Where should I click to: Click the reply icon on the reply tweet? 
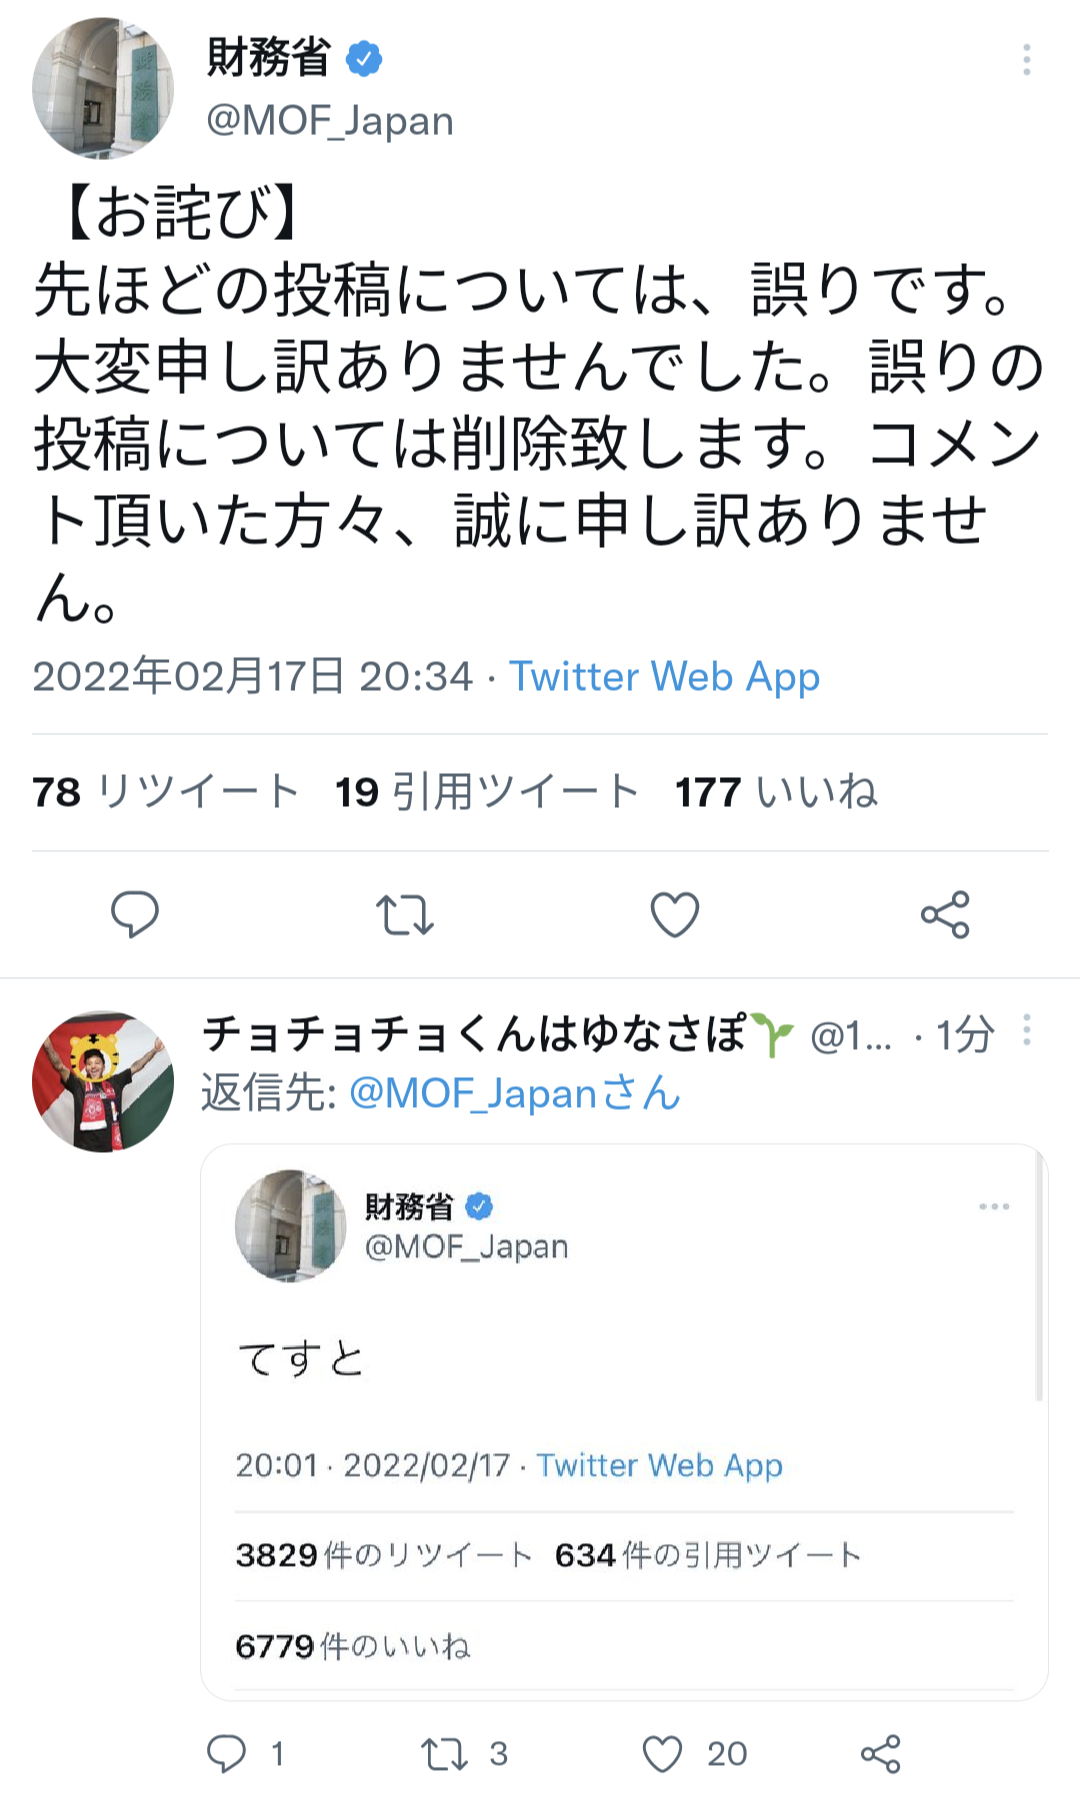(x=227, y=1753)
